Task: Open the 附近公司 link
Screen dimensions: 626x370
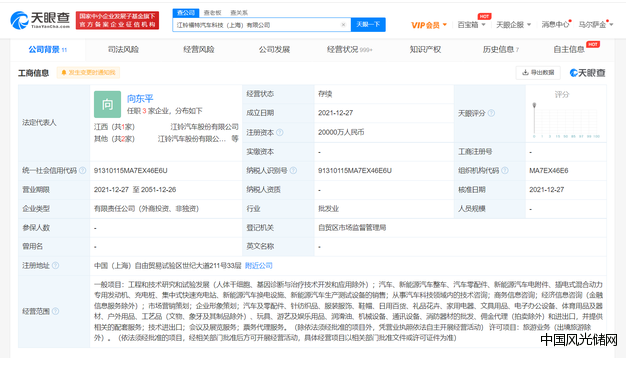Action: click(x=259, y=265)
